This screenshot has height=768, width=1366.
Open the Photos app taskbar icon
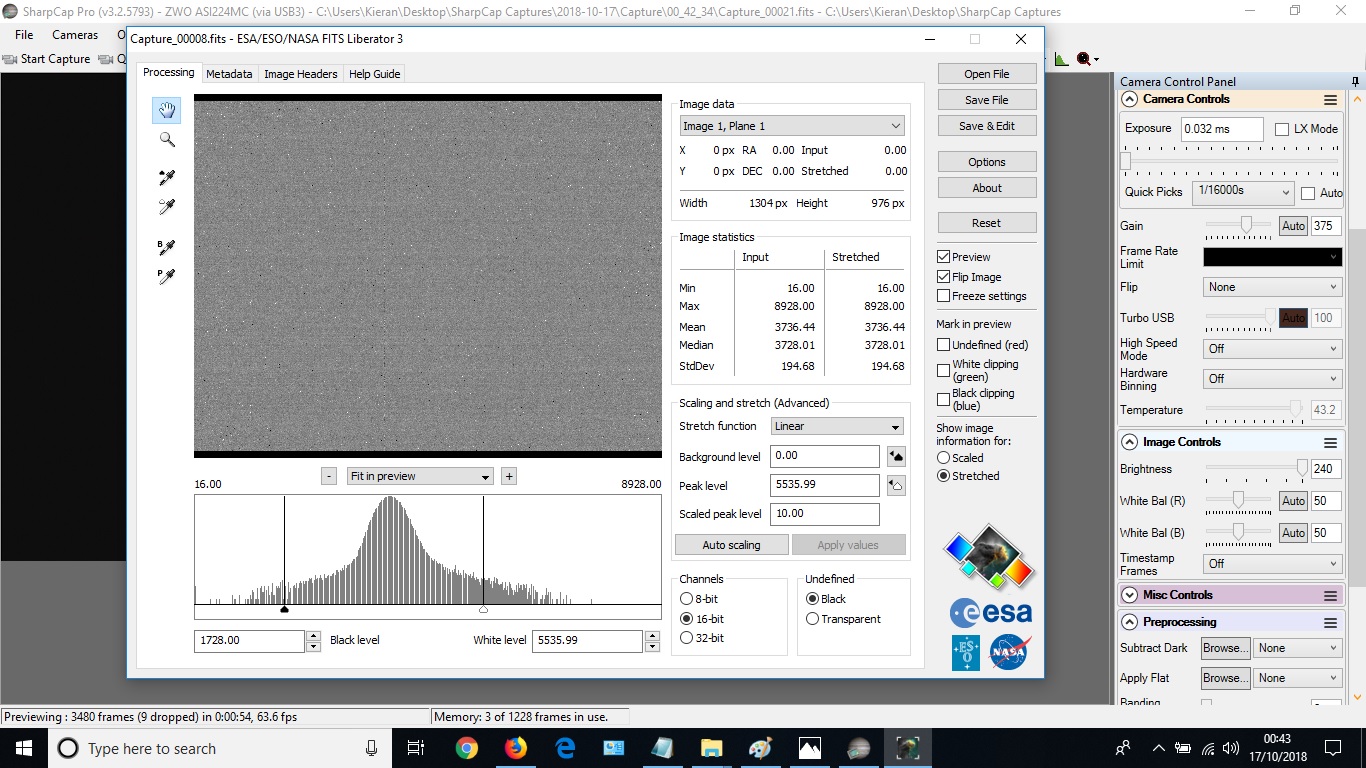tap(809, 748)
